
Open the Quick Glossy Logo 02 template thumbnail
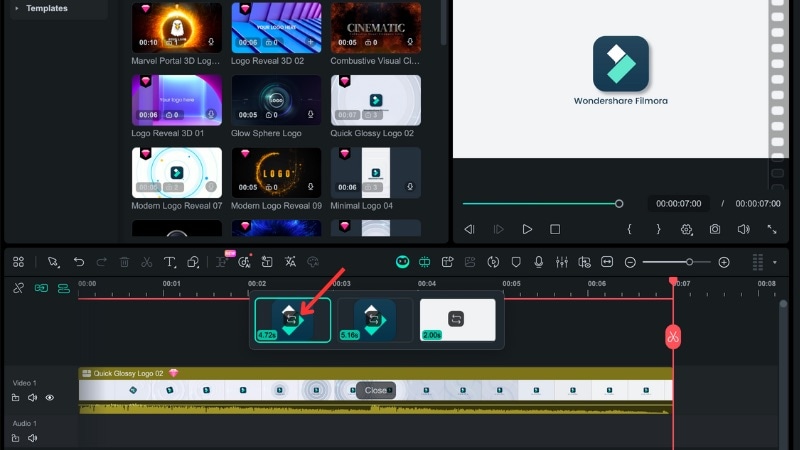tap(376, 100)
